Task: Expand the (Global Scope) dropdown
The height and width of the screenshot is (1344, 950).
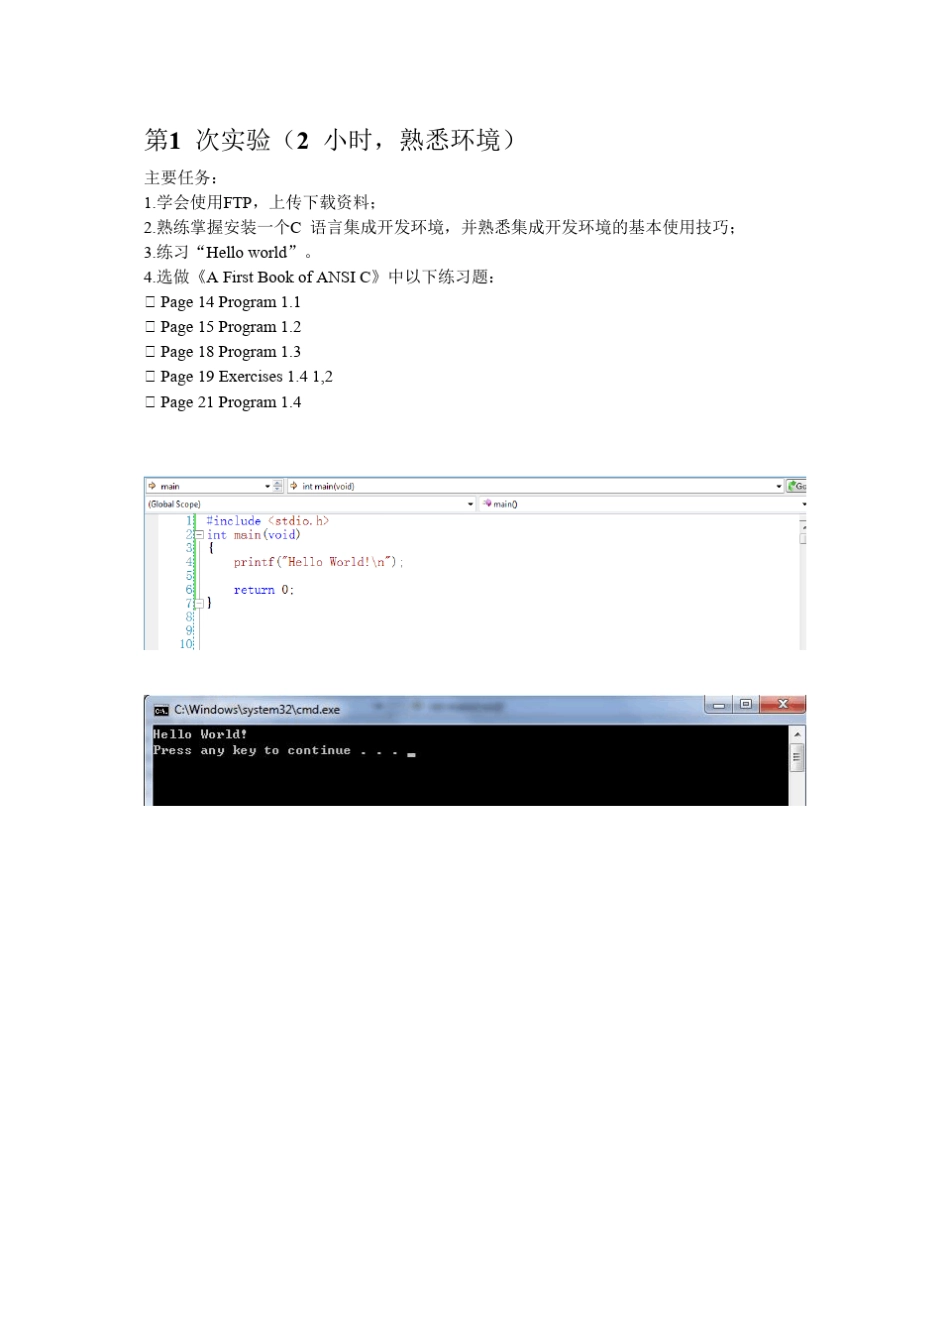Action: (x=471, y=504)
